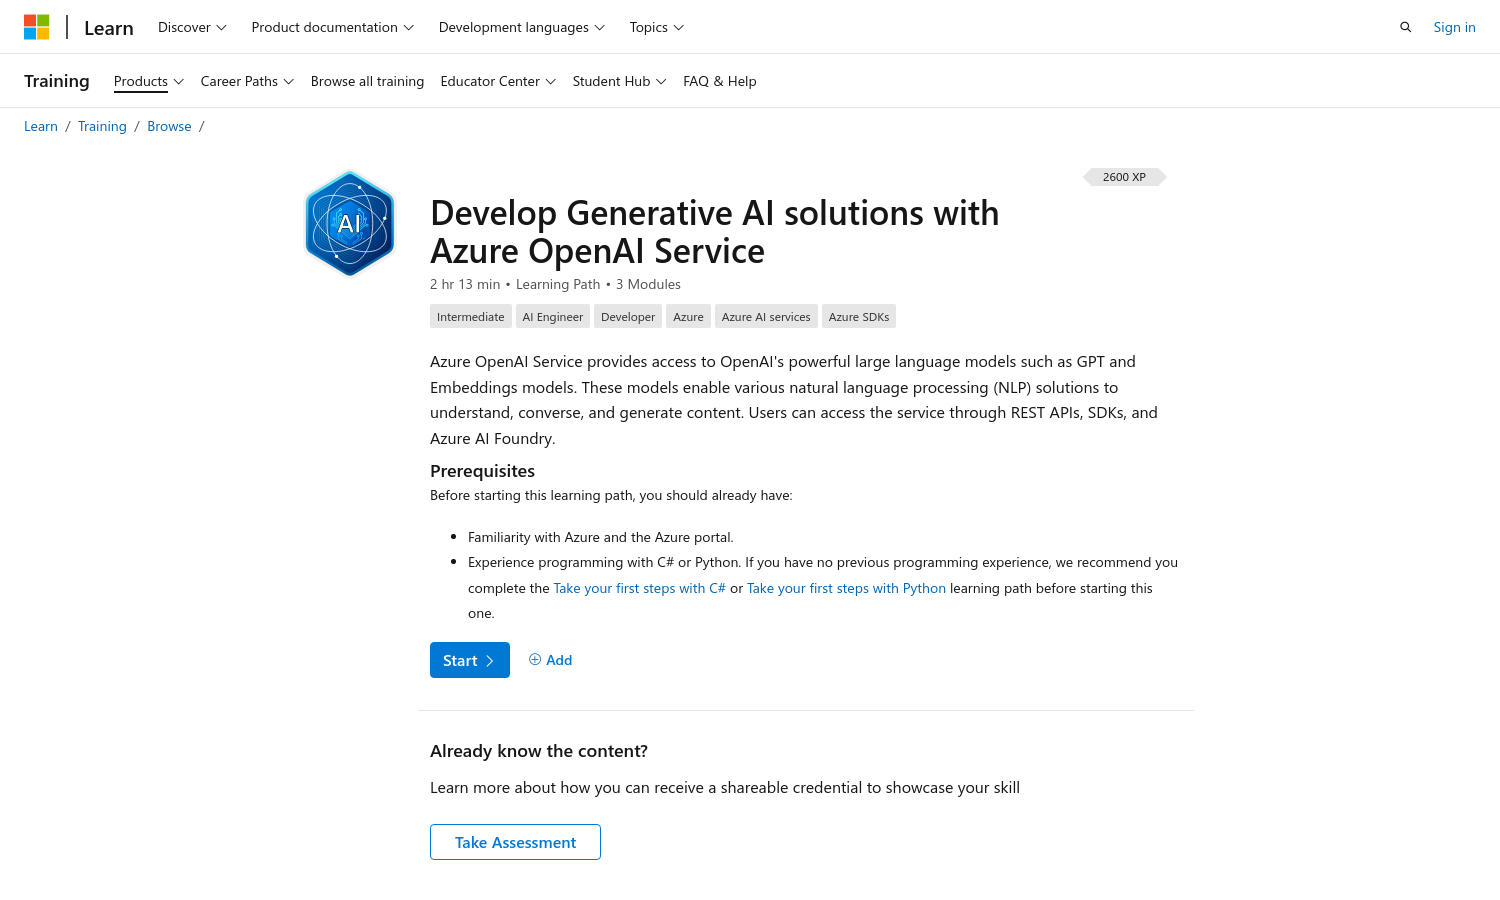Open FAQ & Help page
Viewport: 1500px width, 900px height.
[x=719, y=81]
